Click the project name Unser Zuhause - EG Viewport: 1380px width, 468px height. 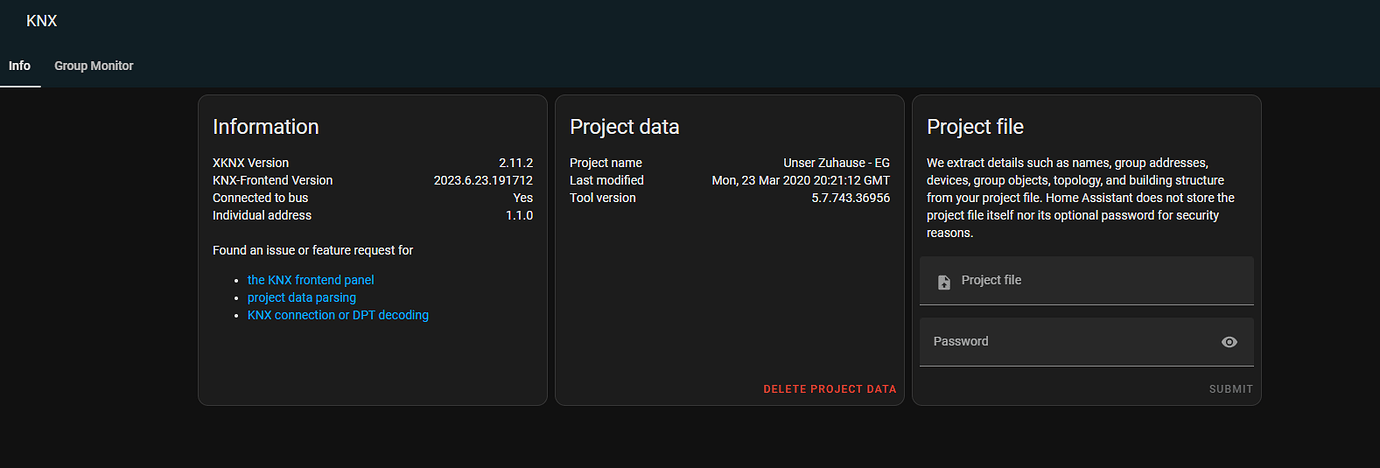pos(836,163)
